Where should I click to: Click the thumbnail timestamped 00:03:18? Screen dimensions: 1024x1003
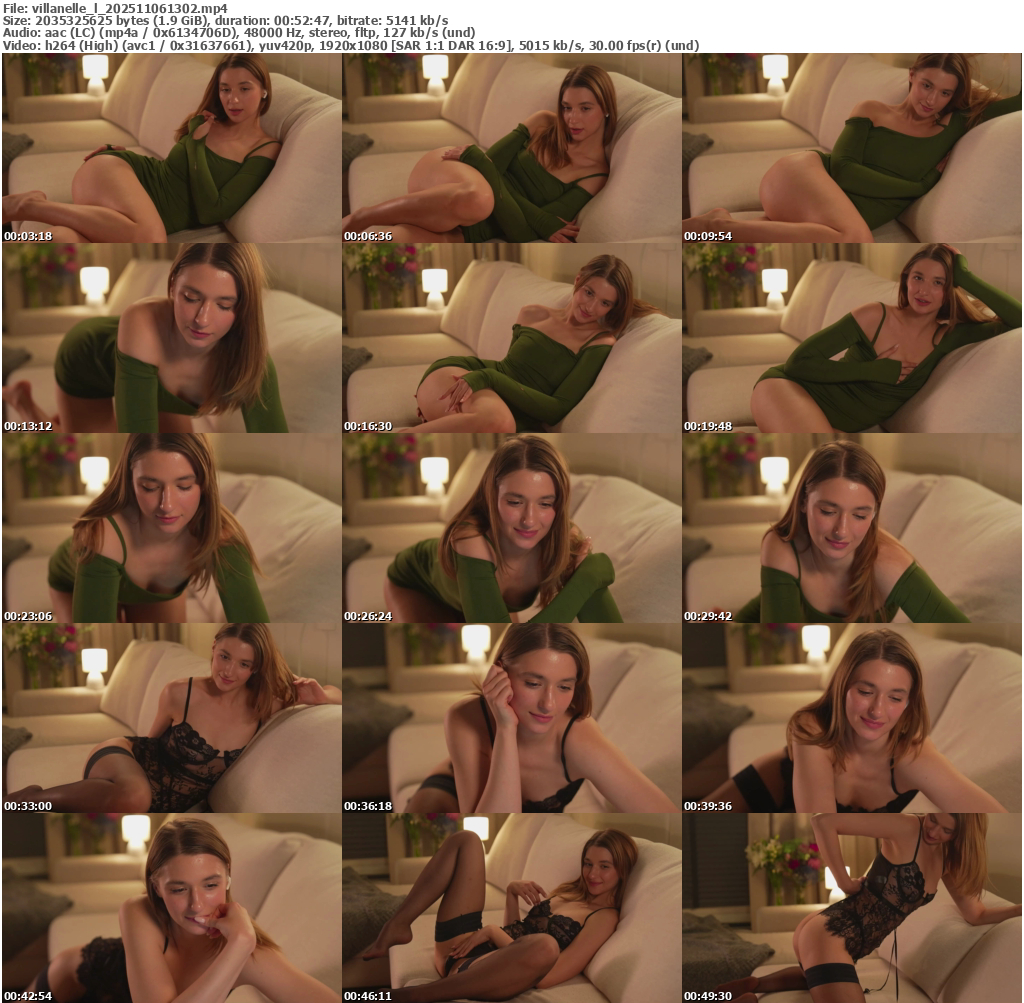pyautogui.click(x=172, y=148)
